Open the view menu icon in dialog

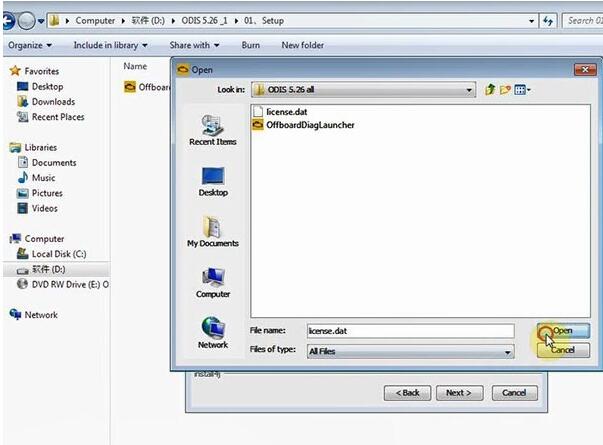[x=522, y=90]
